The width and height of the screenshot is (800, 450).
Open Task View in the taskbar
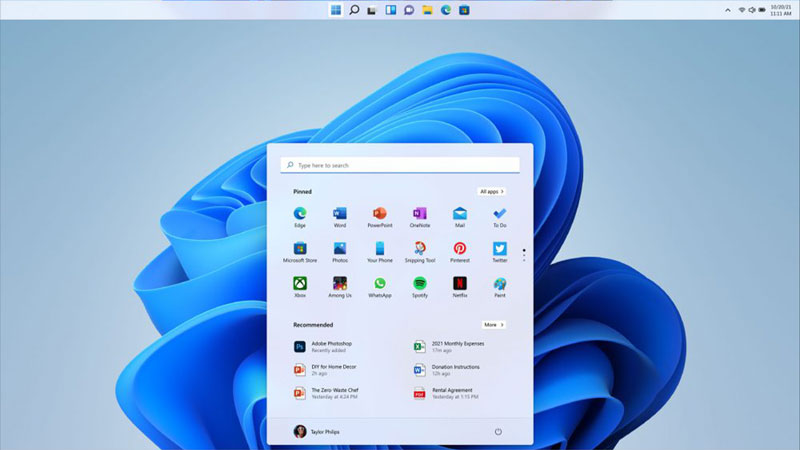point(372,10)
